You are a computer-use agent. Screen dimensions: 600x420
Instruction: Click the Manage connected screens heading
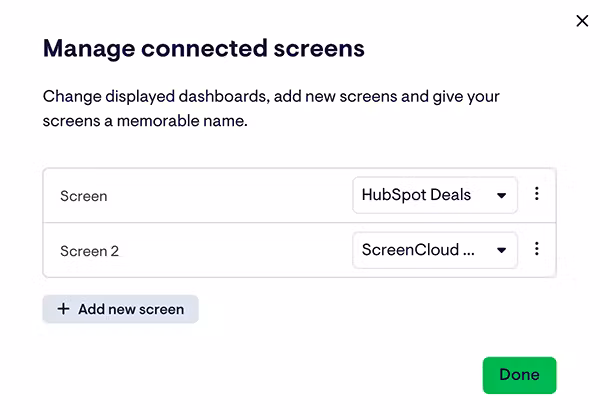pos(203,47)
